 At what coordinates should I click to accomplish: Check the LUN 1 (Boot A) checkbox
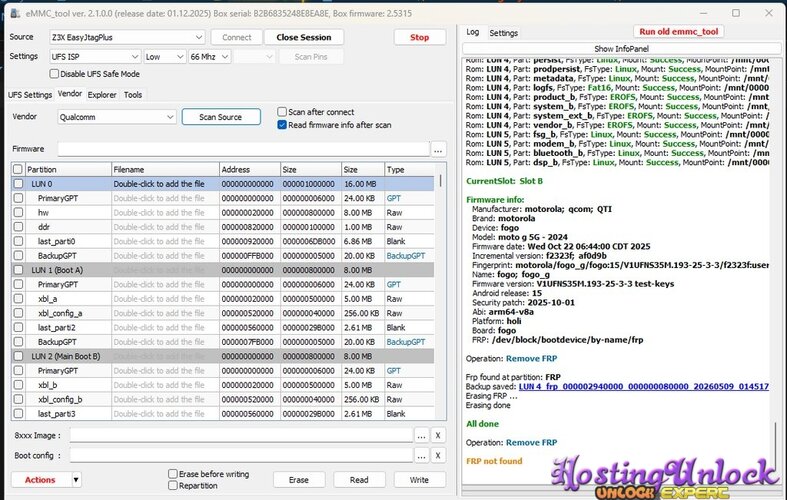(x=18, y=270)
